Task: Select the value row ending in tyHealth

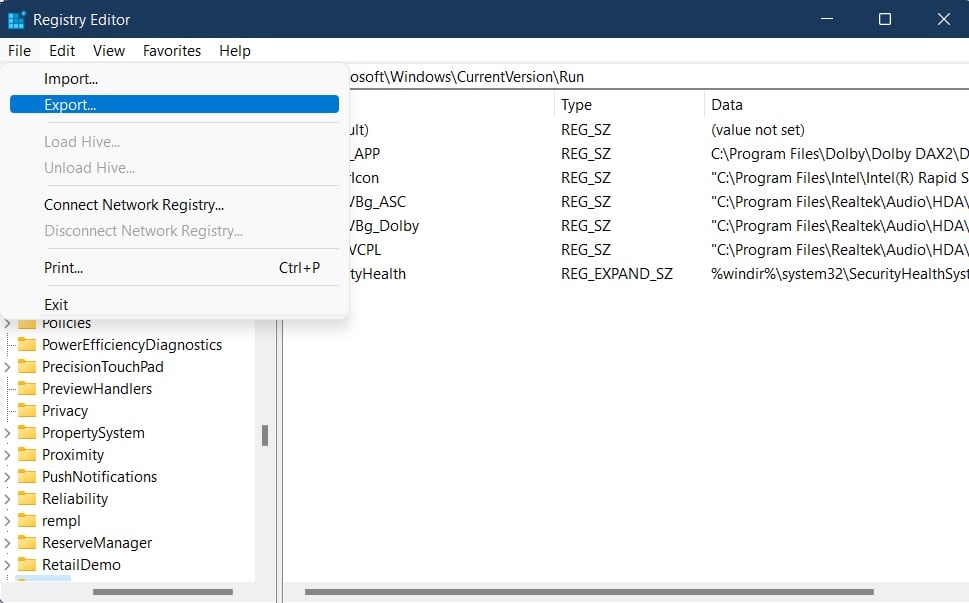Action: pyautogui.click(x=659, y=274)
